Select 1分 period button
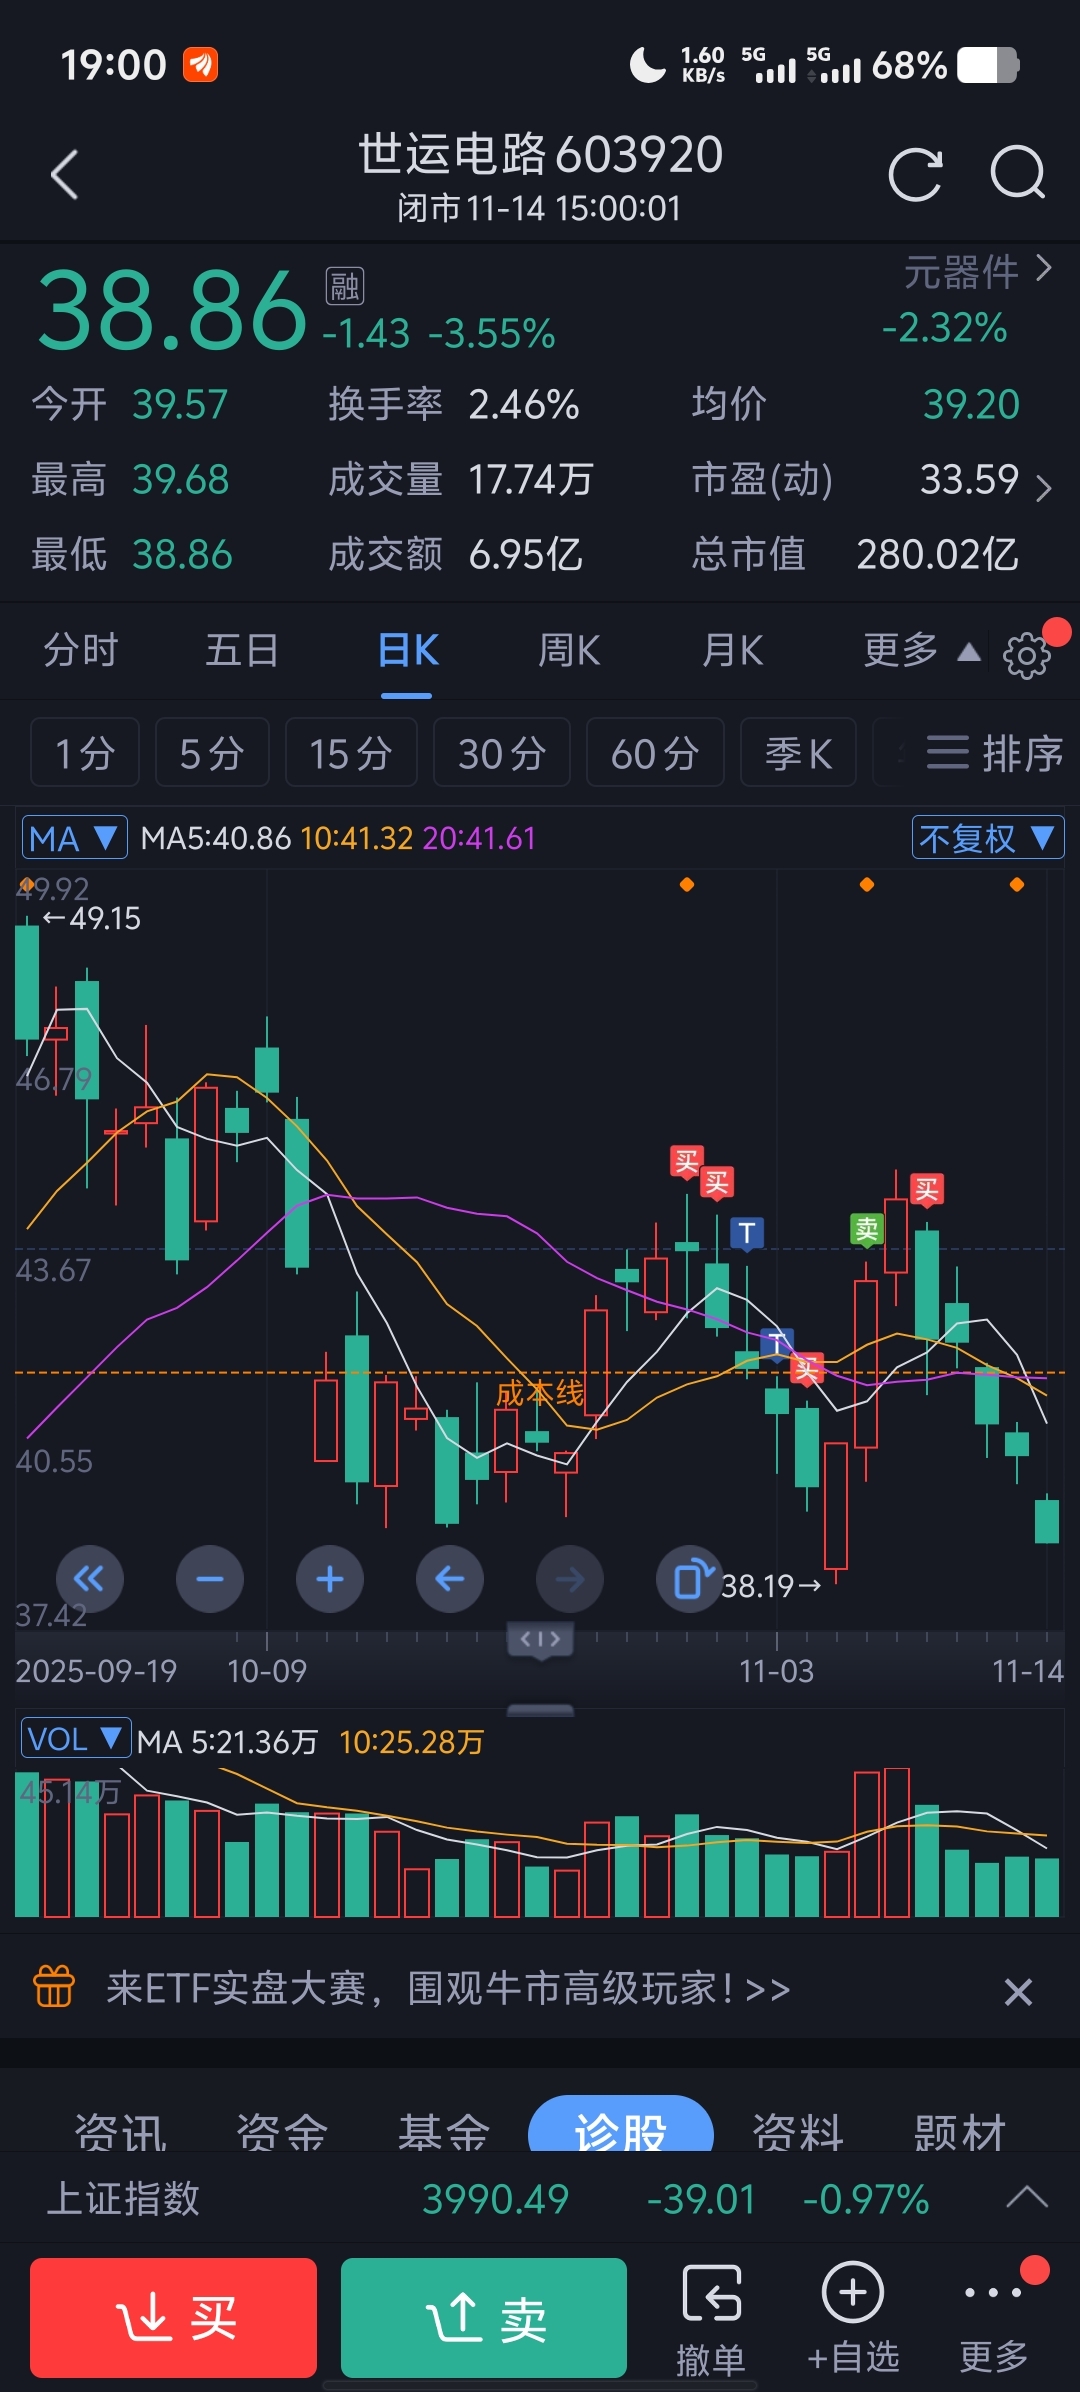The height and width of the screenshot is (2392, 1080). pyautogui.click(x=85, y=752)
